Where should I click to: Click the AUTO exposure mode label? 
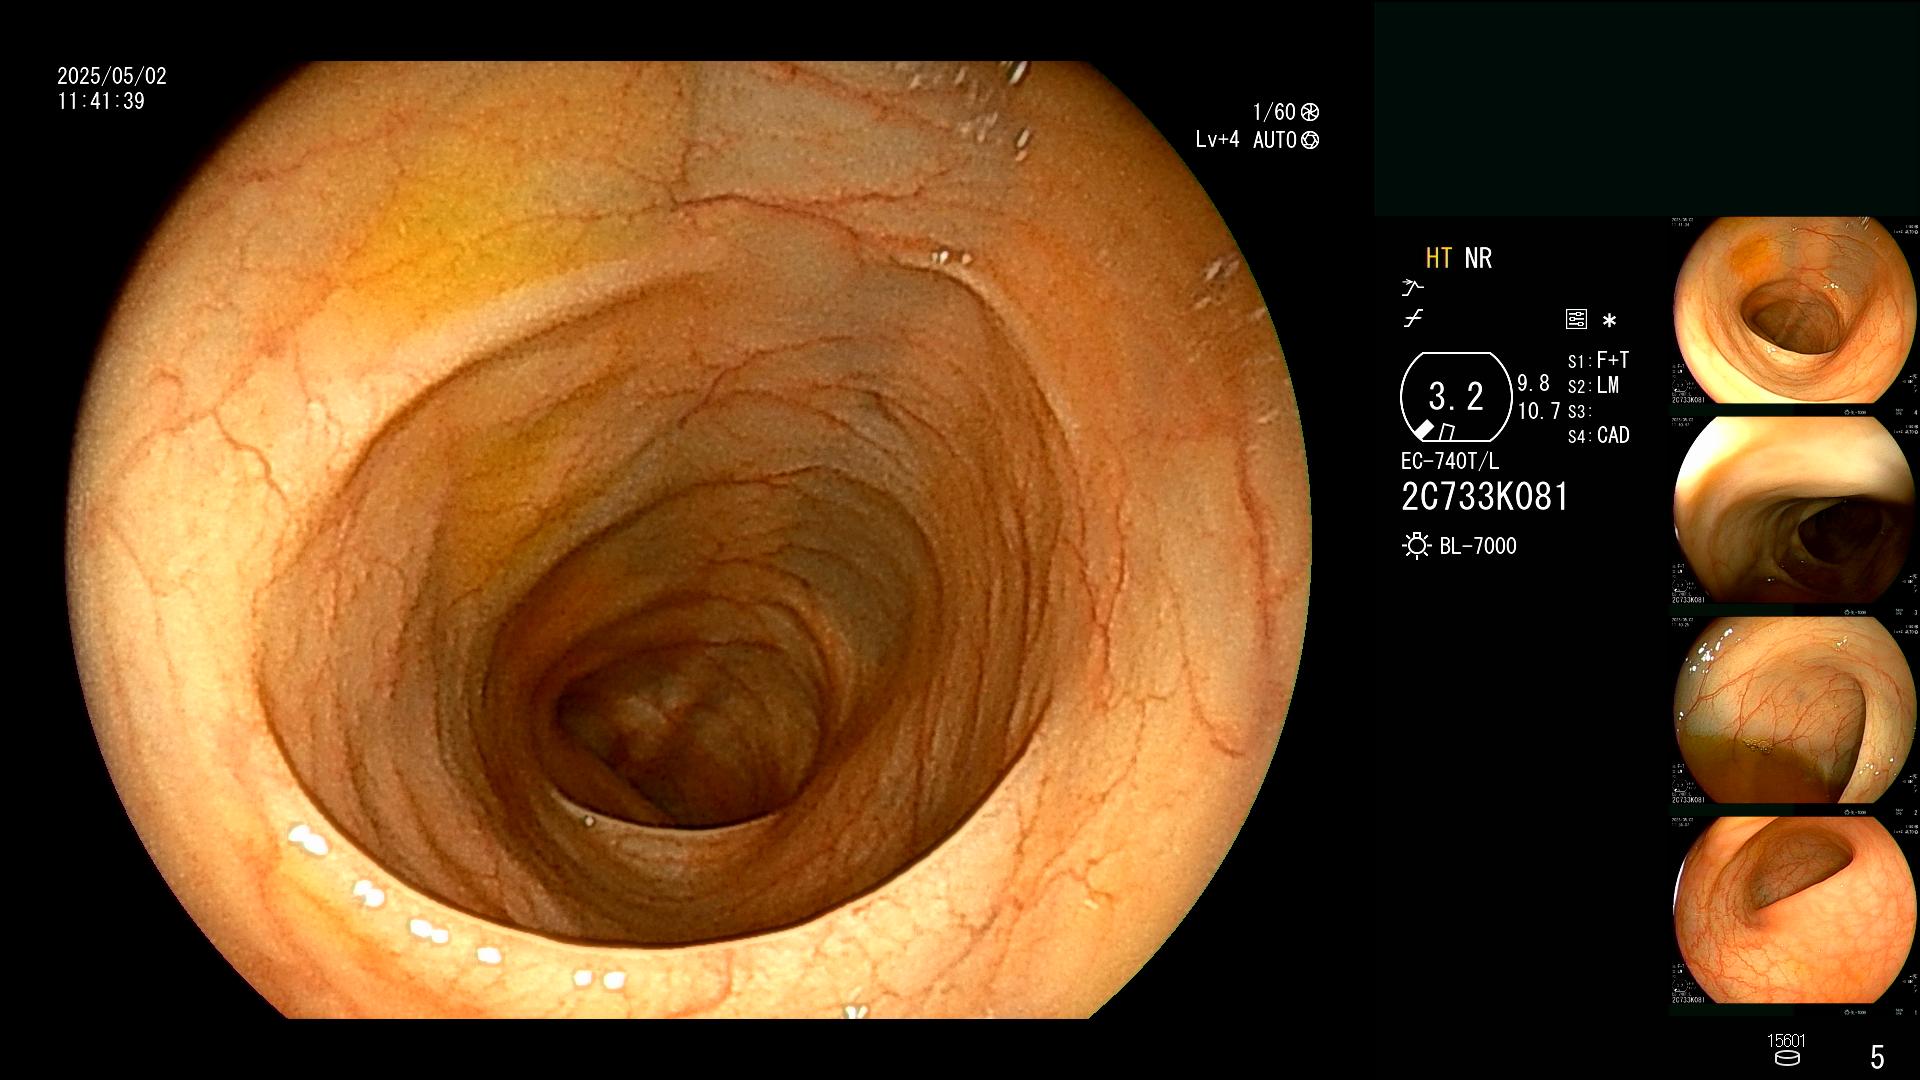pyautogui.click(x=1275, y=140)
